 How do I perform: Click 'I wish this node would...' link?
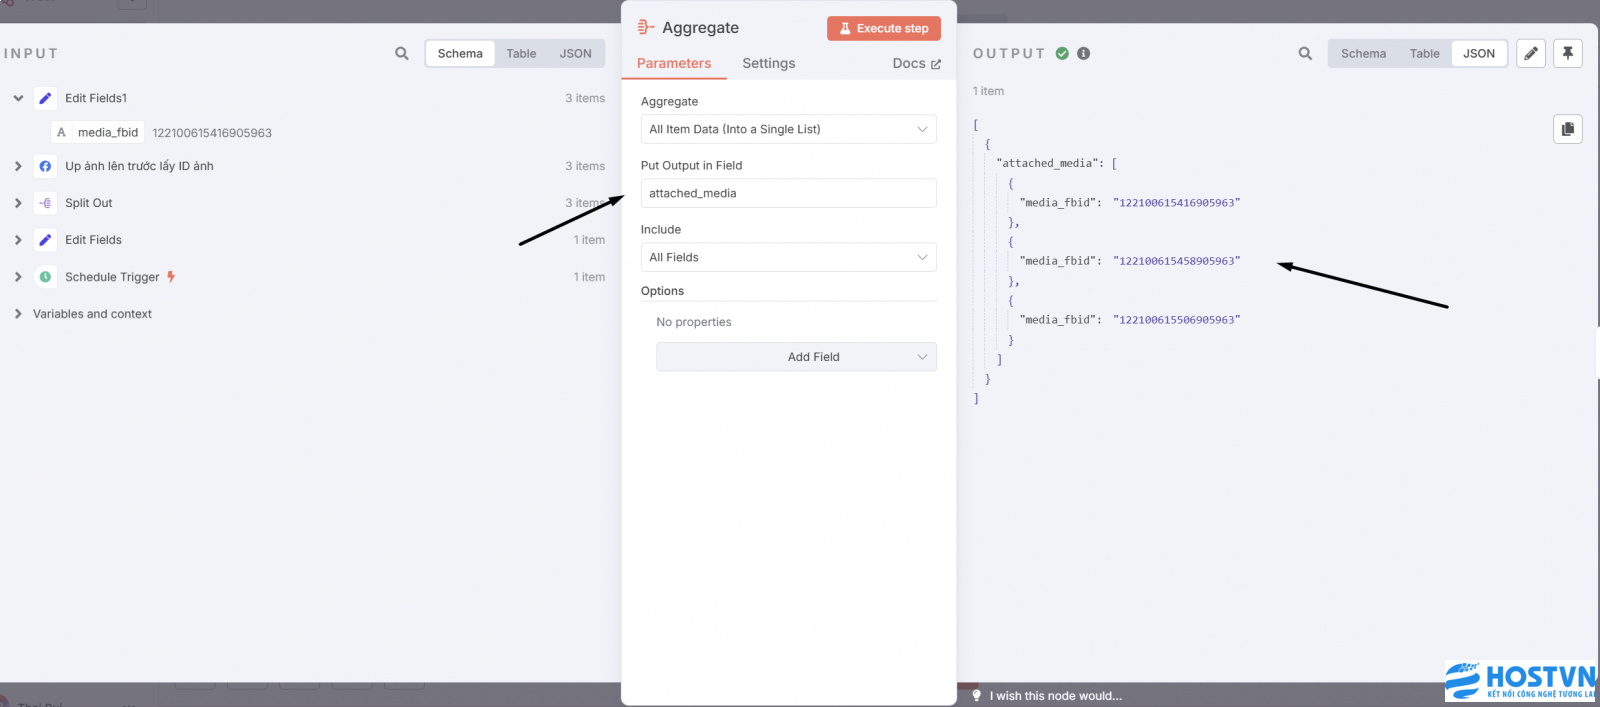pos(1056,696)
